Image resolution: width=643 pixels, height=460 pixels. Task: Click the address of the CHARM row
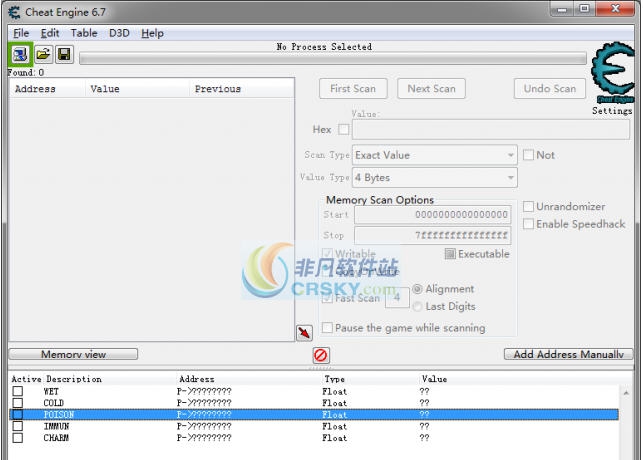tap(204, 438)
